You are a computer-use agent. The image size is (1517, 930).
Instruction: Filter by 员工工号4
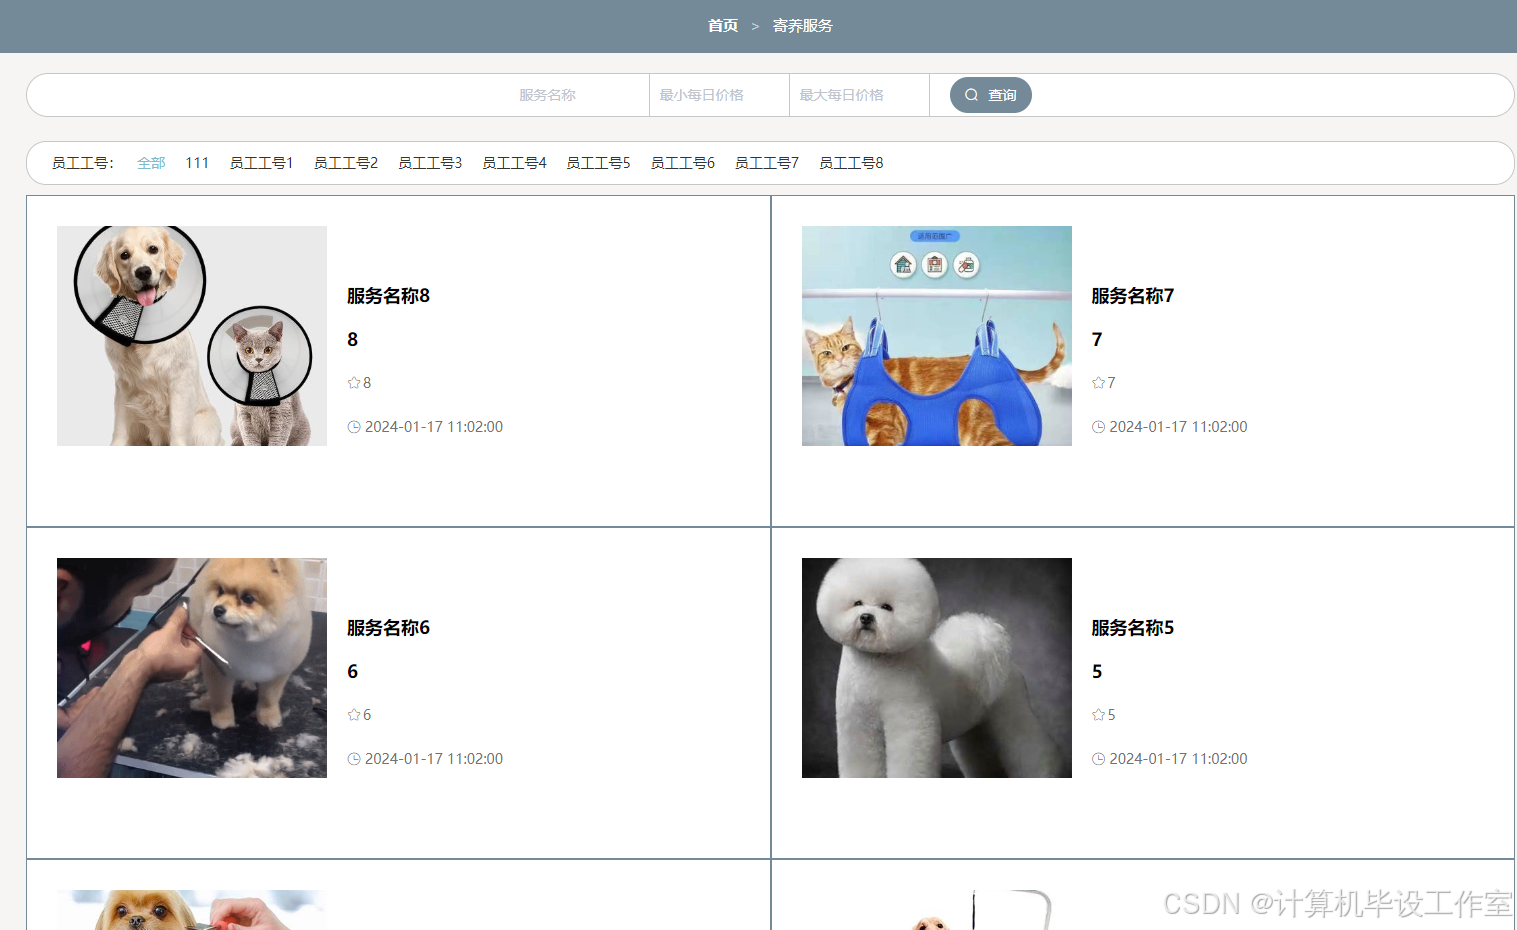[514, 163]
